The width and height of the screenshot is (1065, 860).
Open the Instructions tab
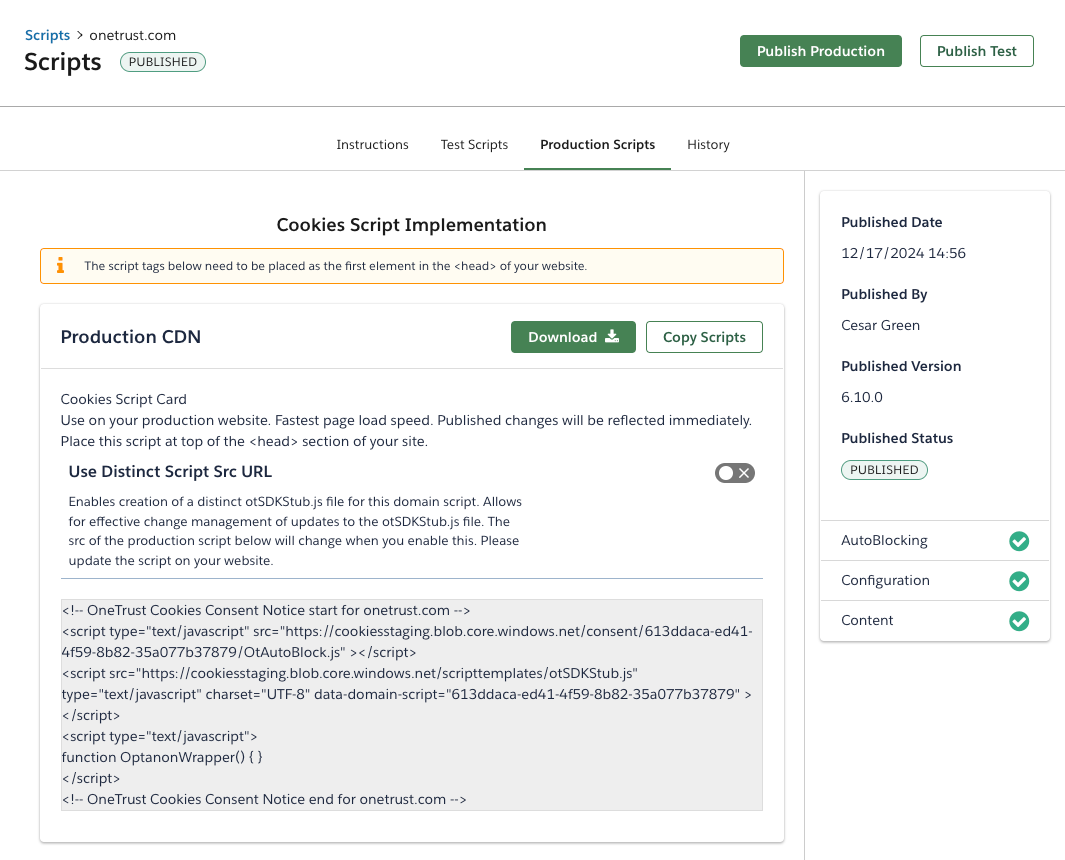[372, 145]
